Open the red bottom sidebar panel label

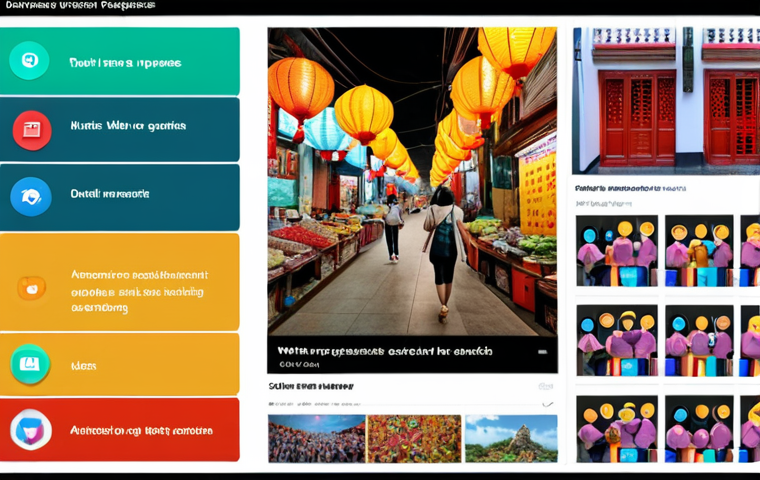[141, 431]
